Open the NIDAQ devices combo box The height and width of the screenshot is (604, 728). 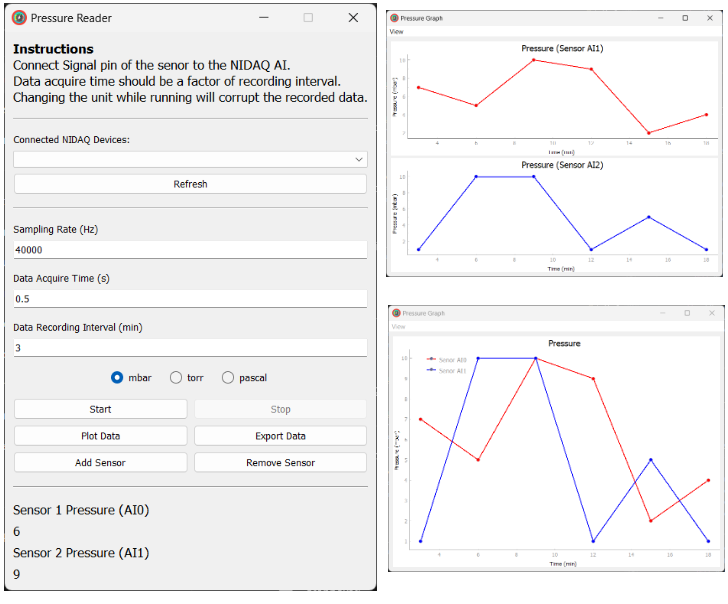(190, 159)
